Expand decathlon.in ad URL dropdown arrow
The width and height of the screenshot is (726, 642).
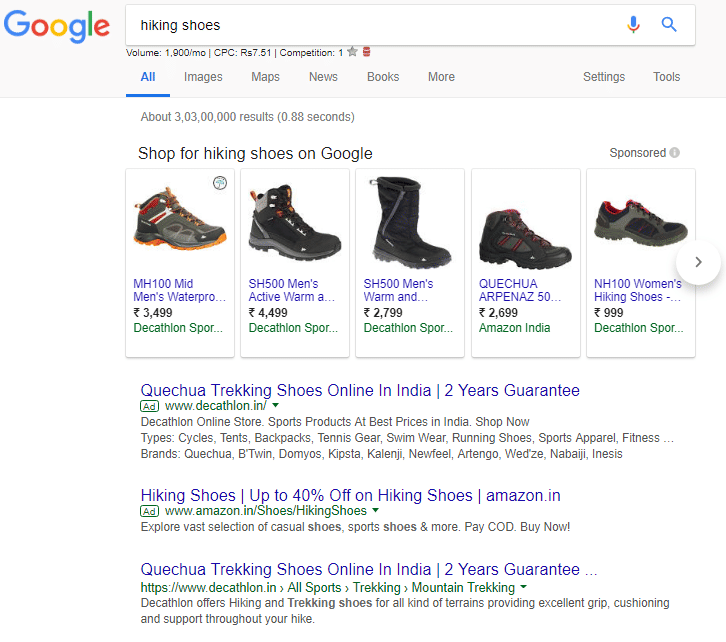tap(275, 405)
